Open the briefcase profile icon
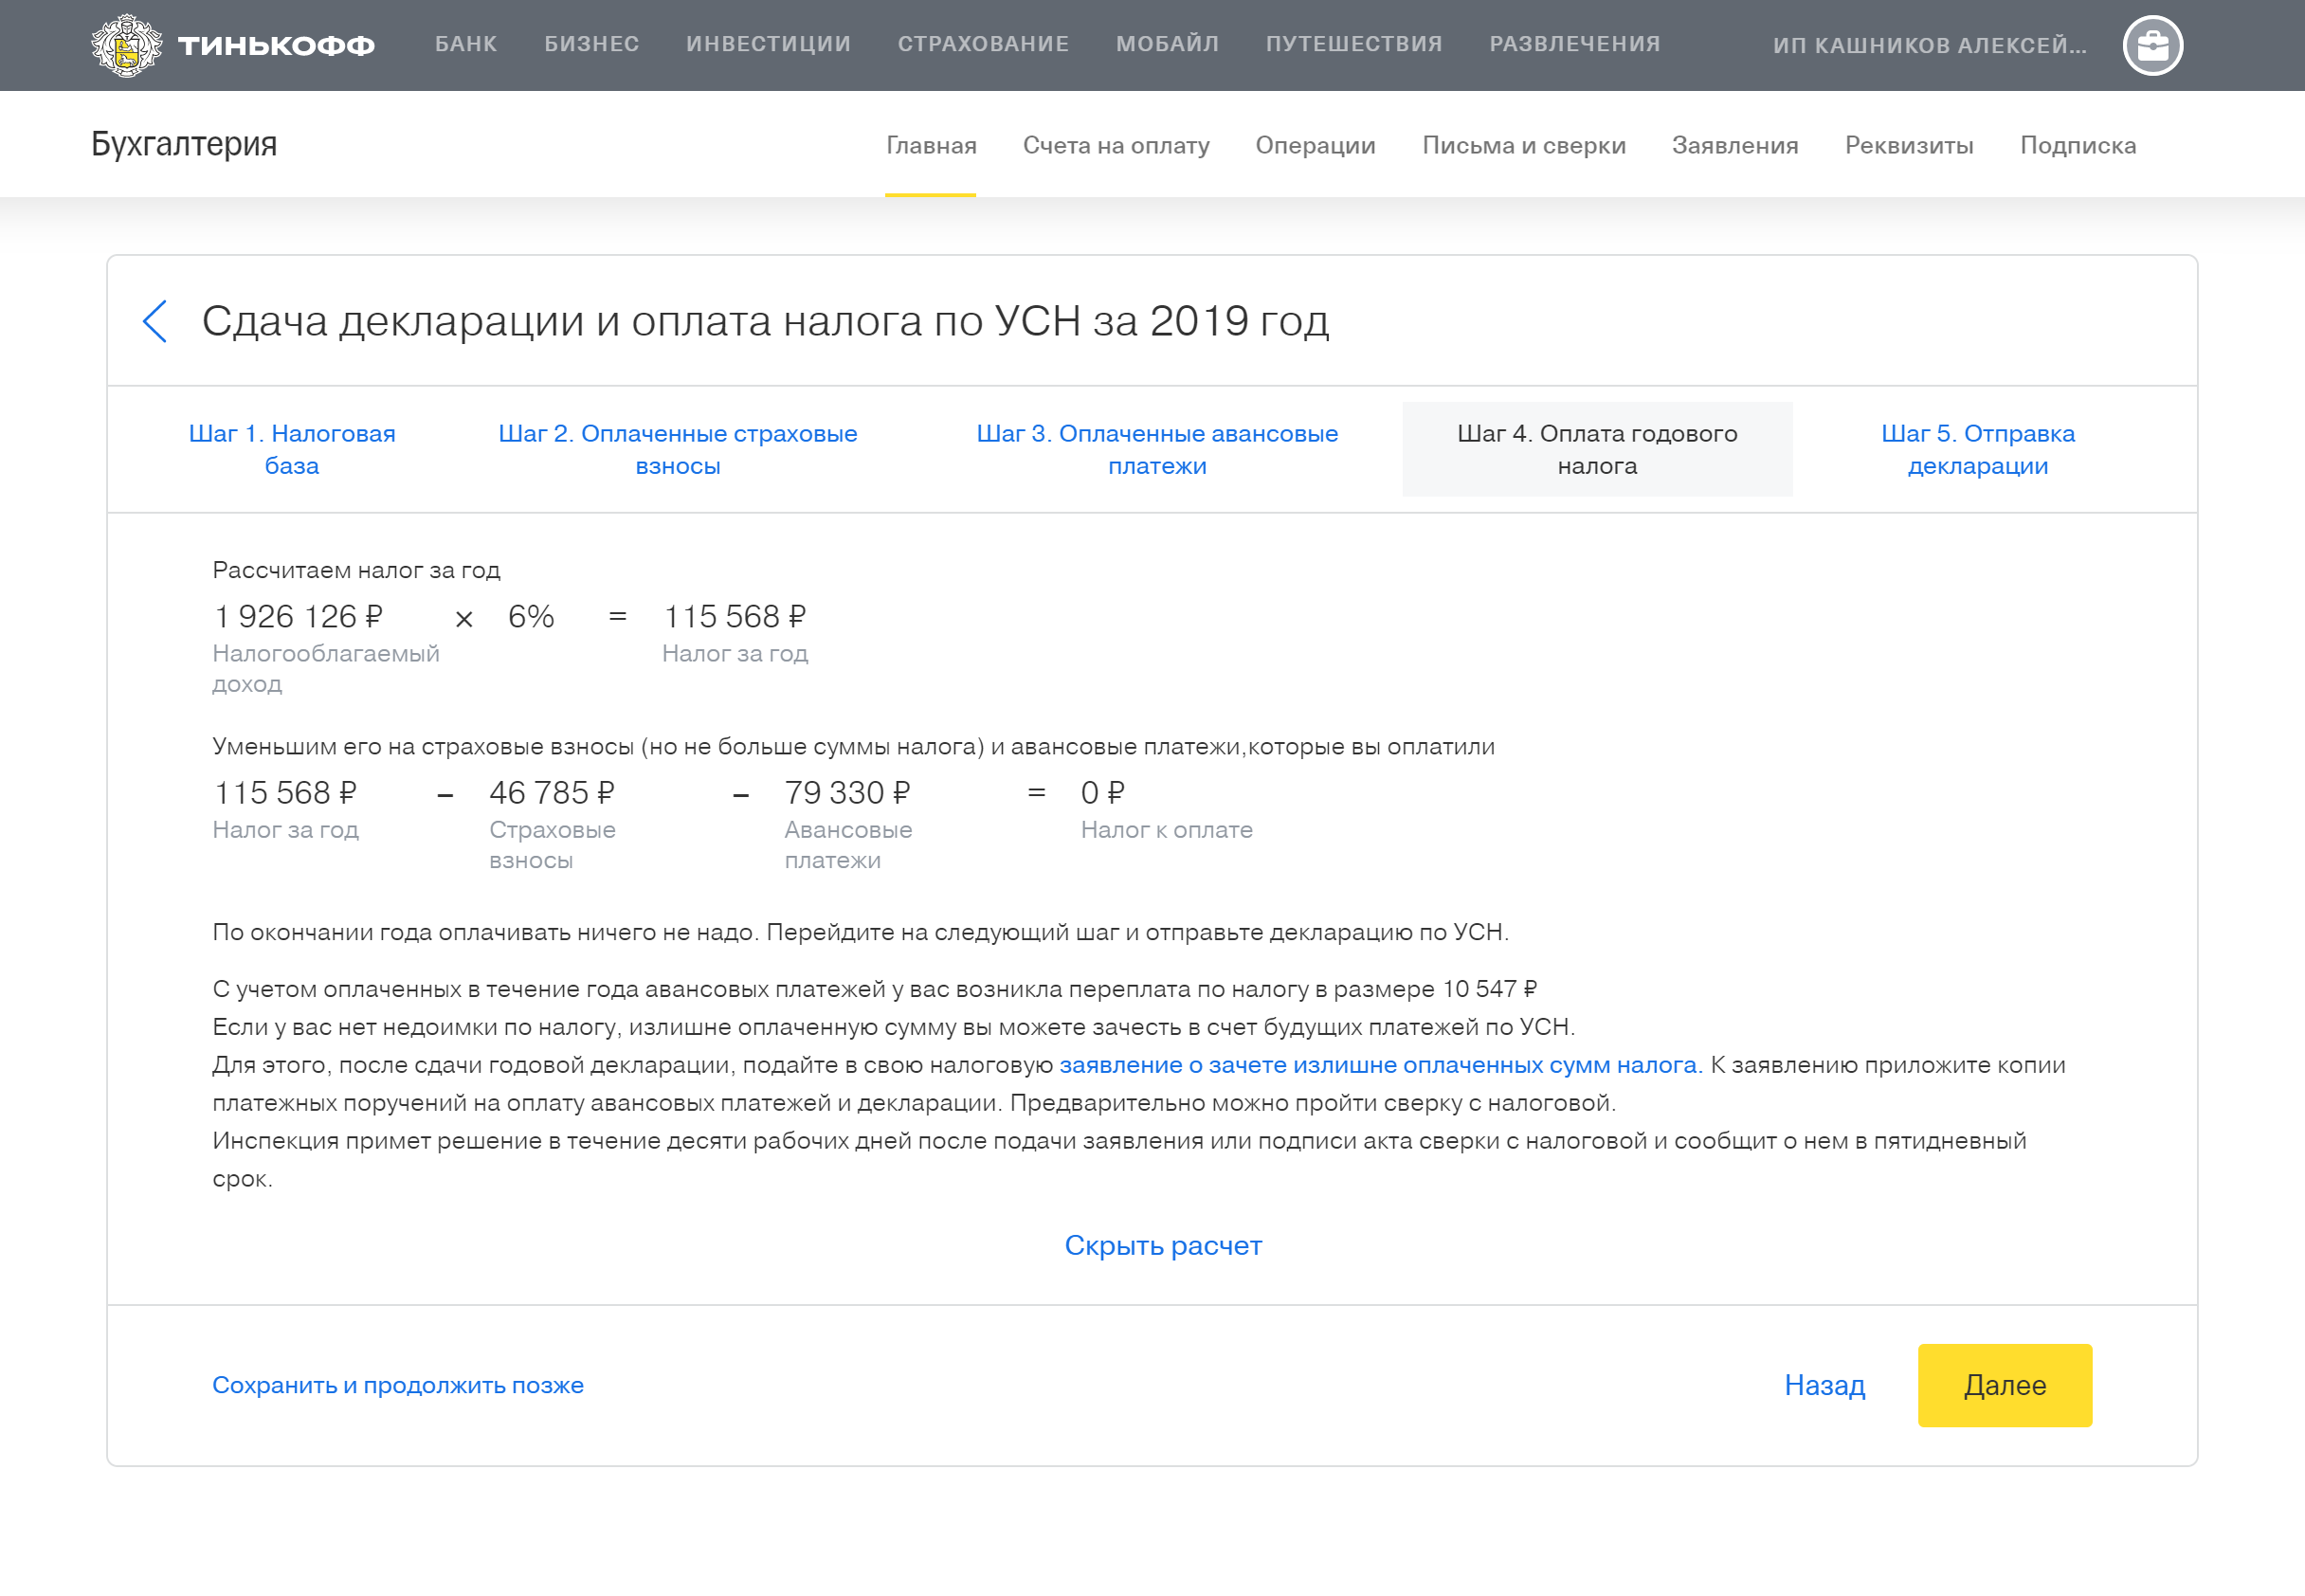This screenshot has height=1596, width=2305. coord(2152,45)
